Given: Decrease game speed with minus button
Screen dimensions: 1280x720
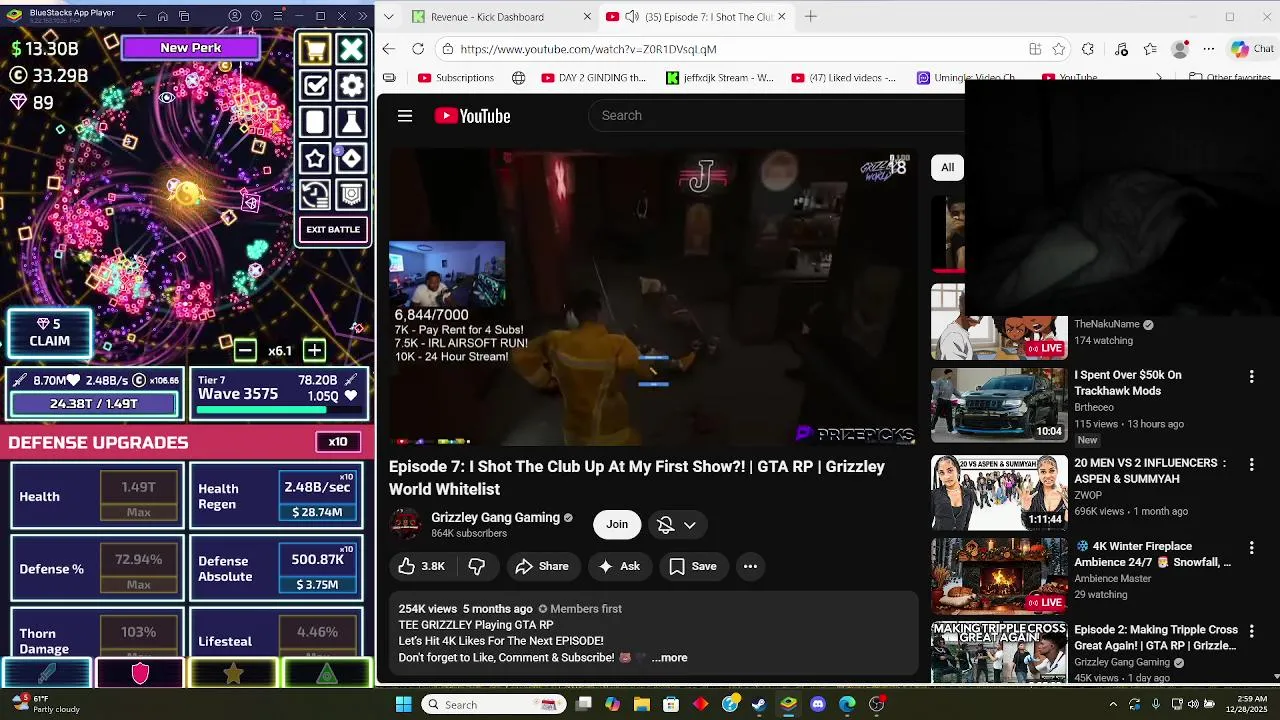Looking at the screenshot, I should coord(245,350).
